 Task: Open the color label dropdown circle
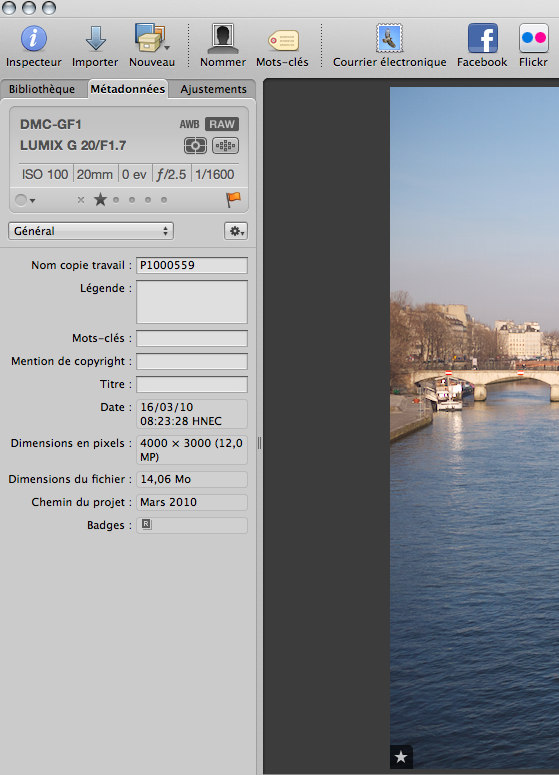click(x=25, y=200)
